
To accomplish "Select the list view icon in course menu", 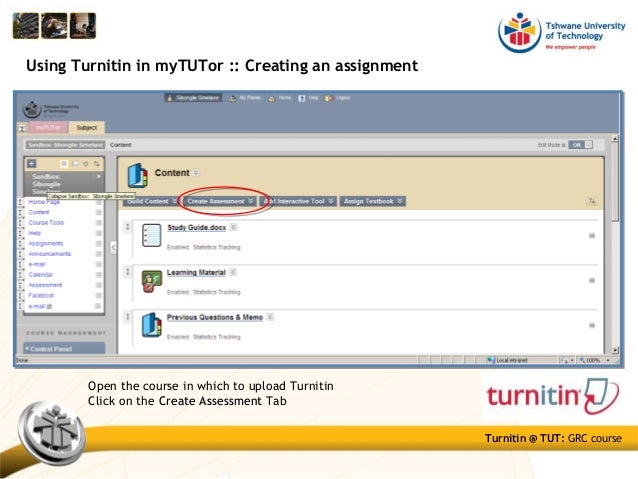I will pos(64,164).
